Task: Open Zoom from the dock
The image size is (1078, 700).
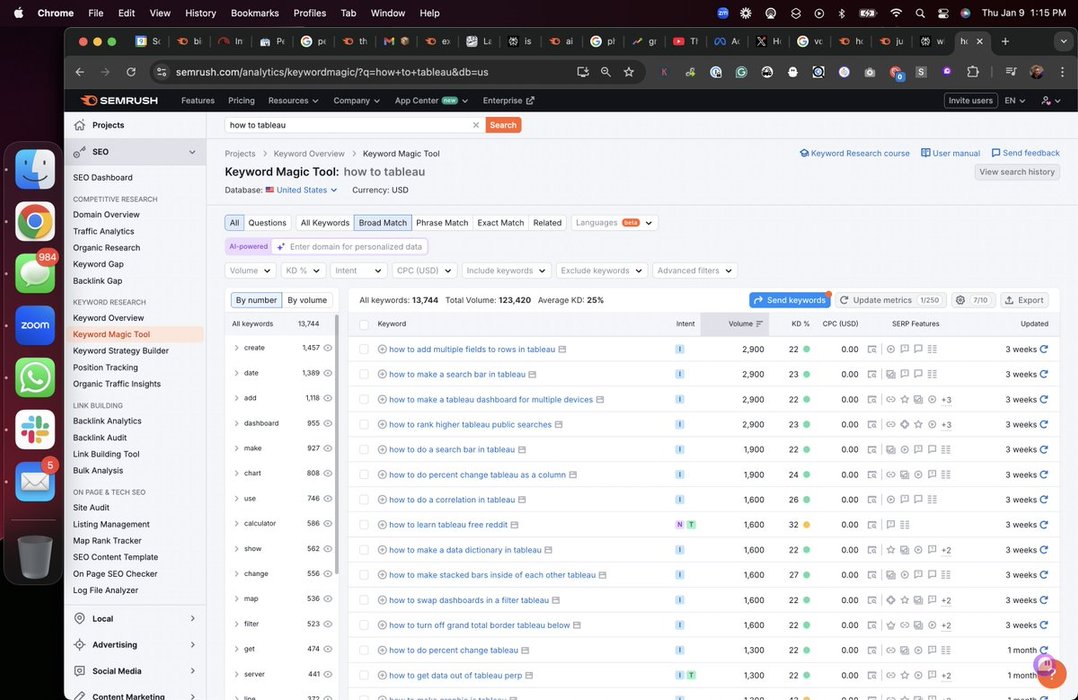Action: (35, 325)
